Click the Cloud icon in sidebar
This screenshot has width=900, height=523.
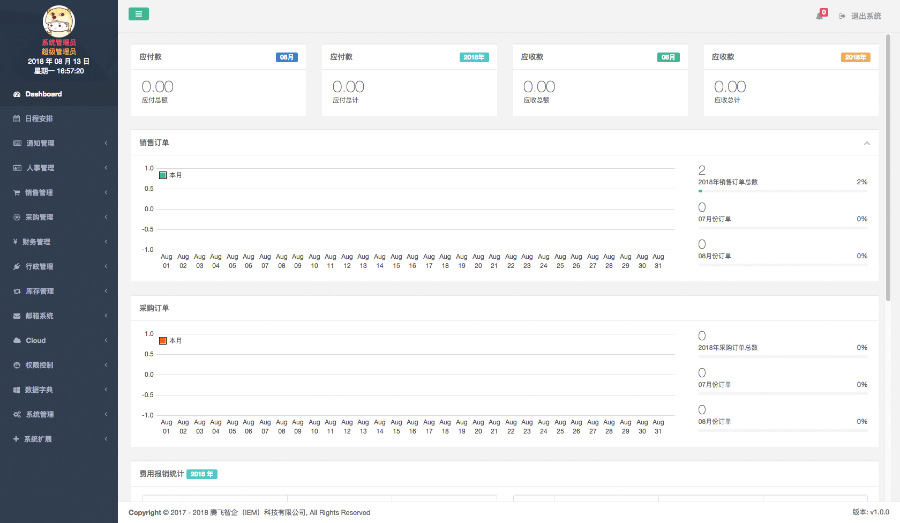(16, 340)
